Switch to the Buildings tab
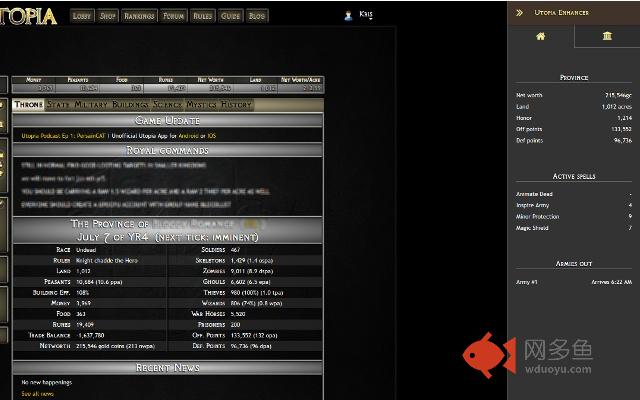Image resolution: width=640 pixels, height=400 pixels. click(130, 104)
